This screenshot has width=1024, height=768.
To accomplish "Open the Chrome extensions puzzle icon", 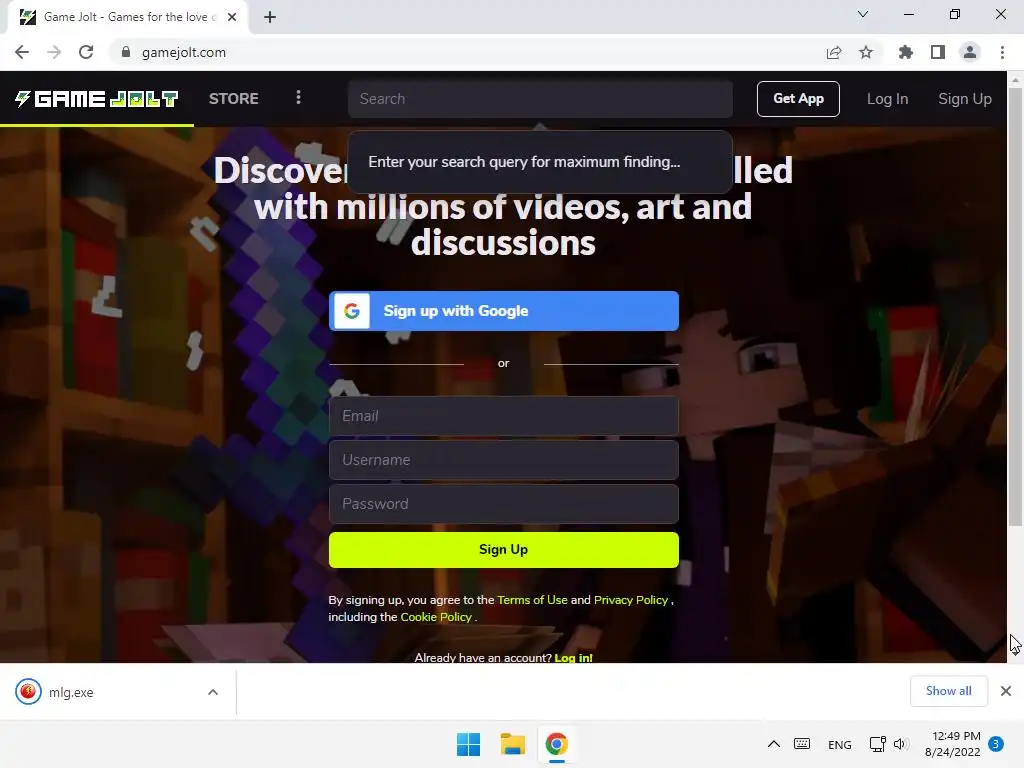I will 906,52.
